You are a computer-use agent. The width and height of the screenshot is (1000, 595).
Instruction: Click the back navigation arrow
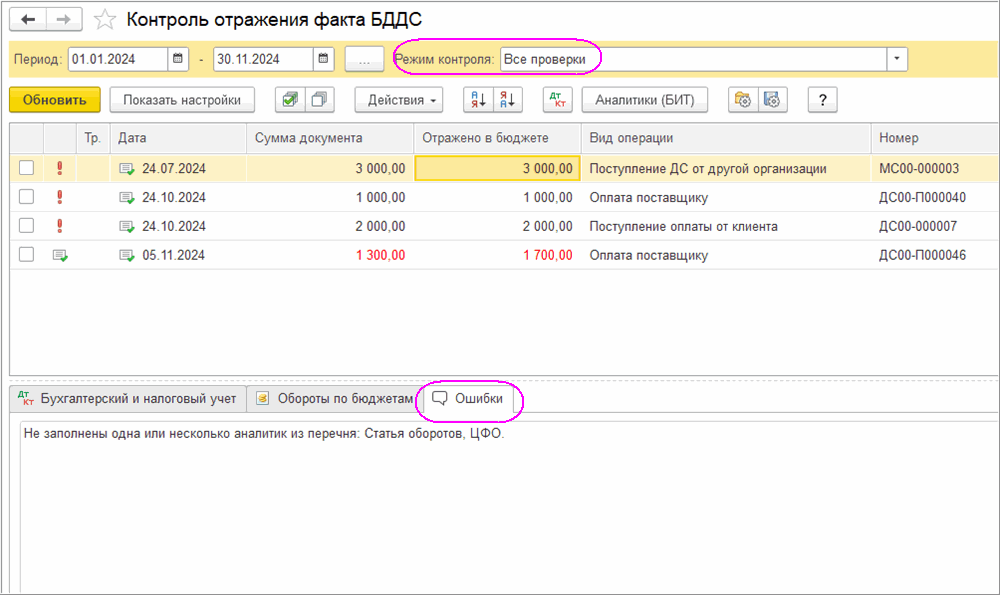coord(28,19)
